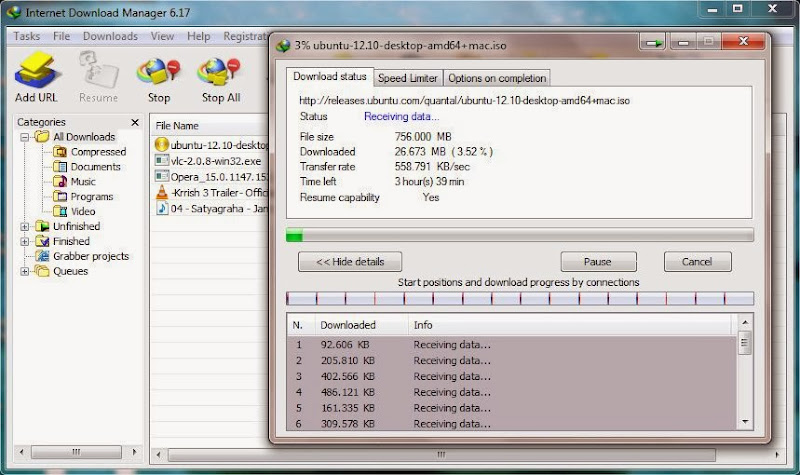The image size is (800, 475).
Task: Click the N. column header
Action: click(301, 325)
